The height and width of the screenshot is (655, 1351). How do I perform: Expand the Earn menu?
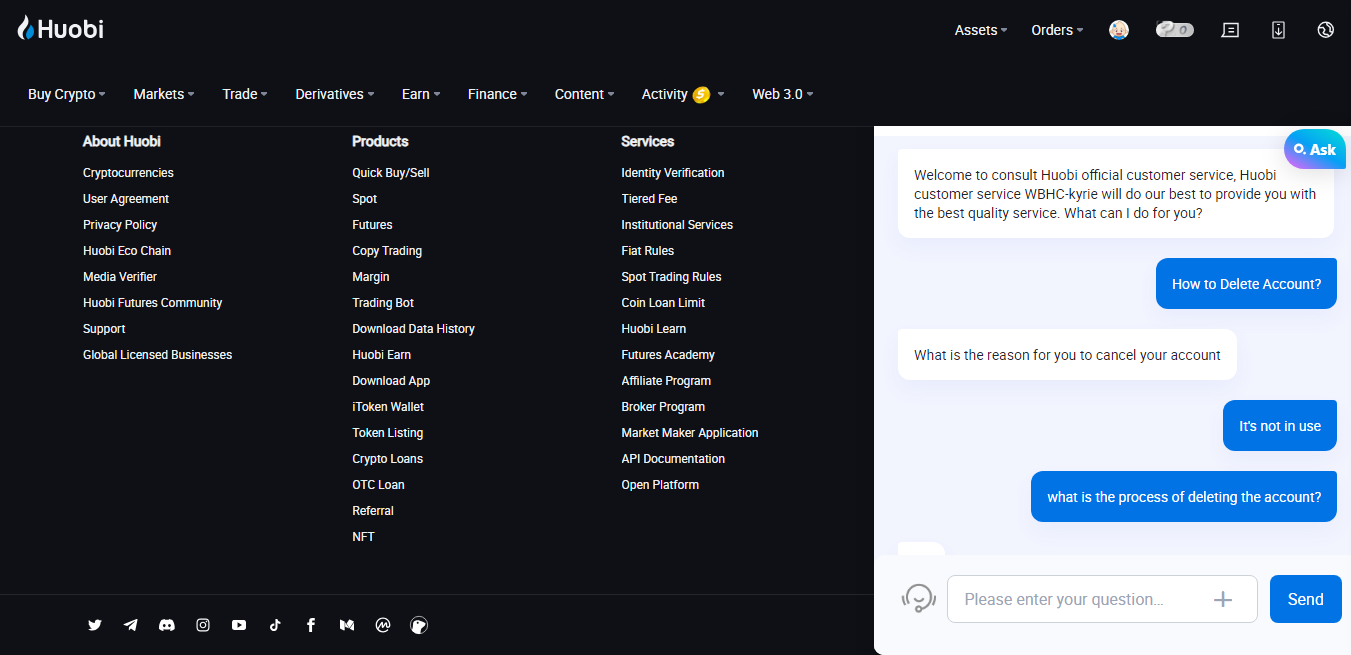coord(421,94)
